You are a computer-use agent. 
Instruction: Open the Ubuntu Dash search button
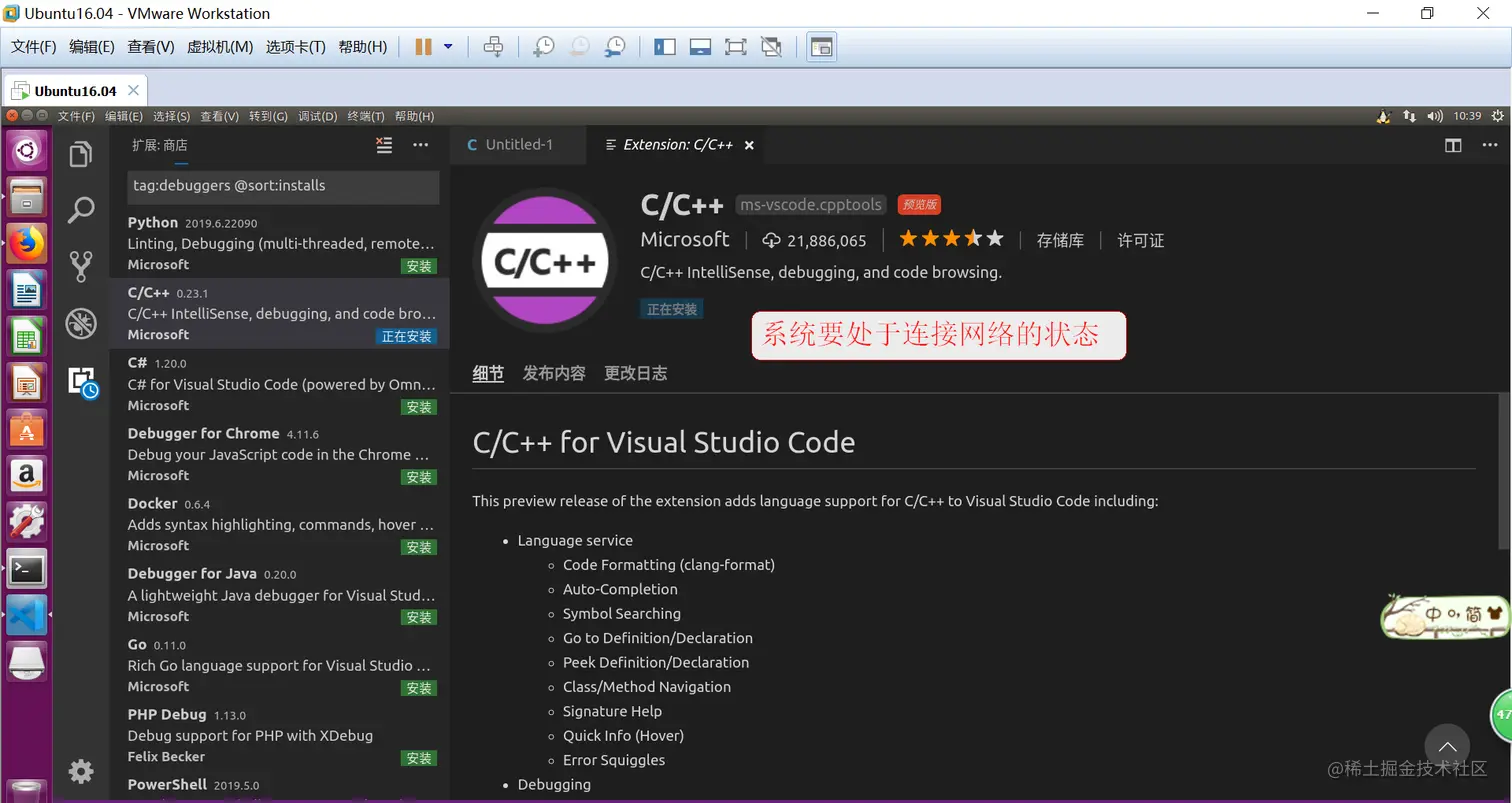[x=26, y=150]
